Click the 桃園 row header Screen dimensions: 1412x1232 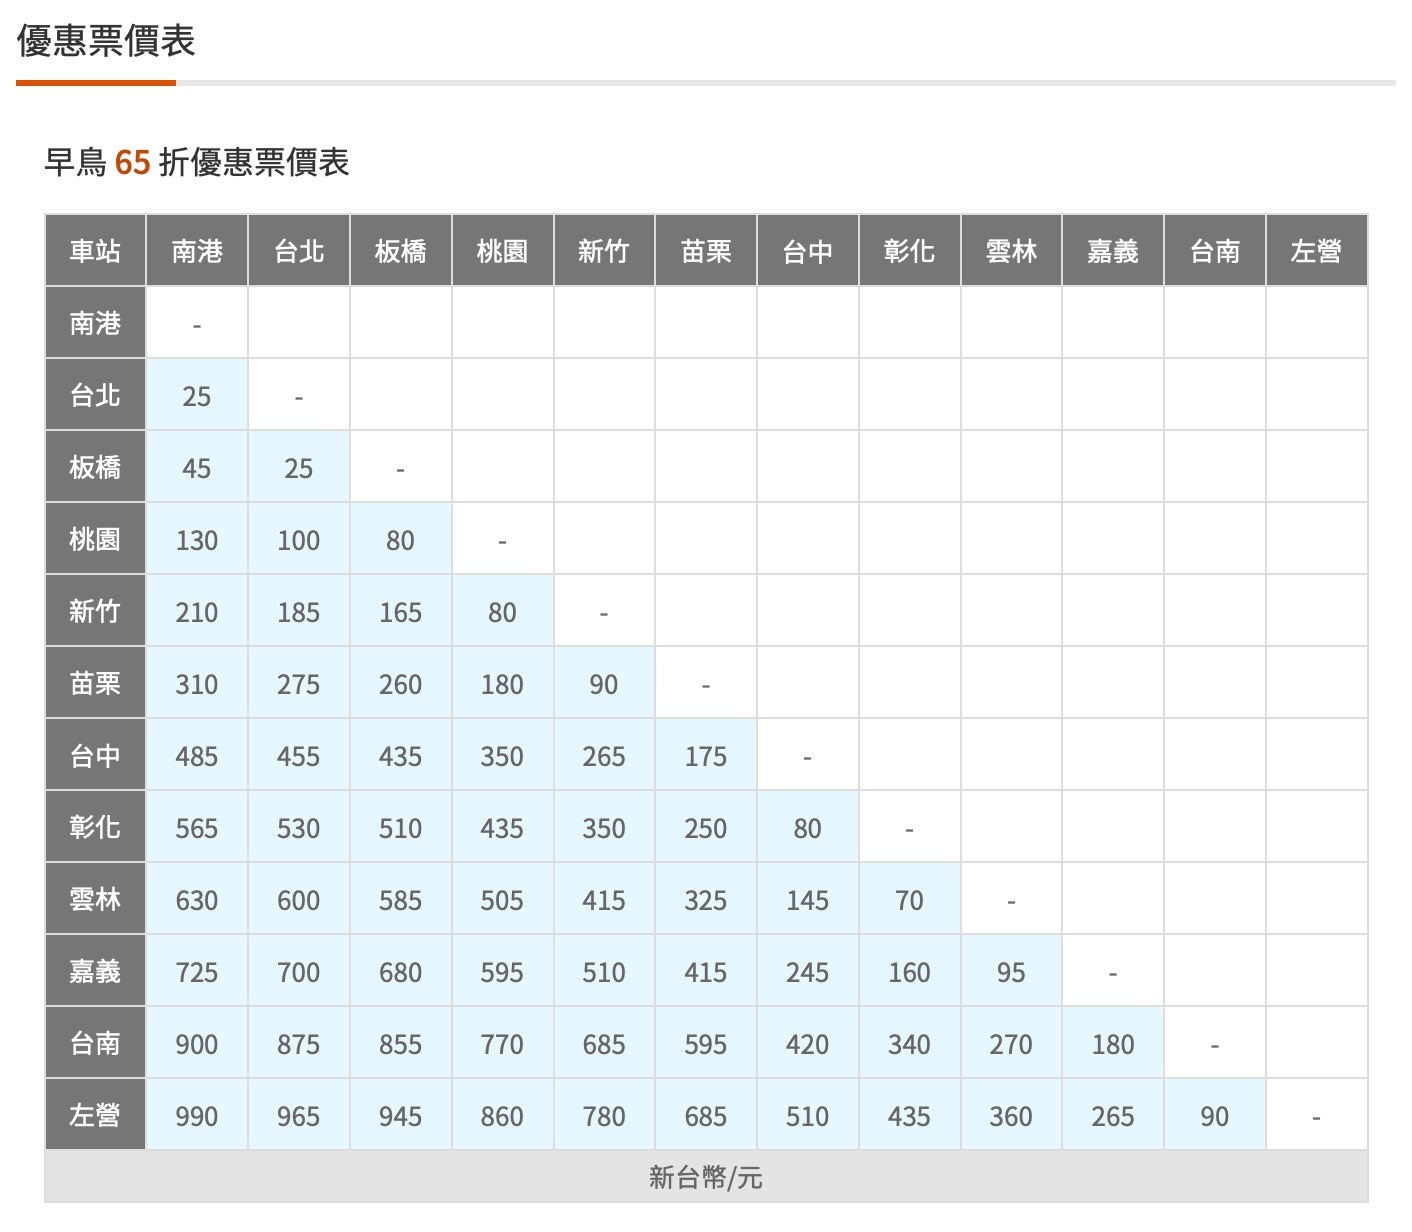tap(95, 540)
